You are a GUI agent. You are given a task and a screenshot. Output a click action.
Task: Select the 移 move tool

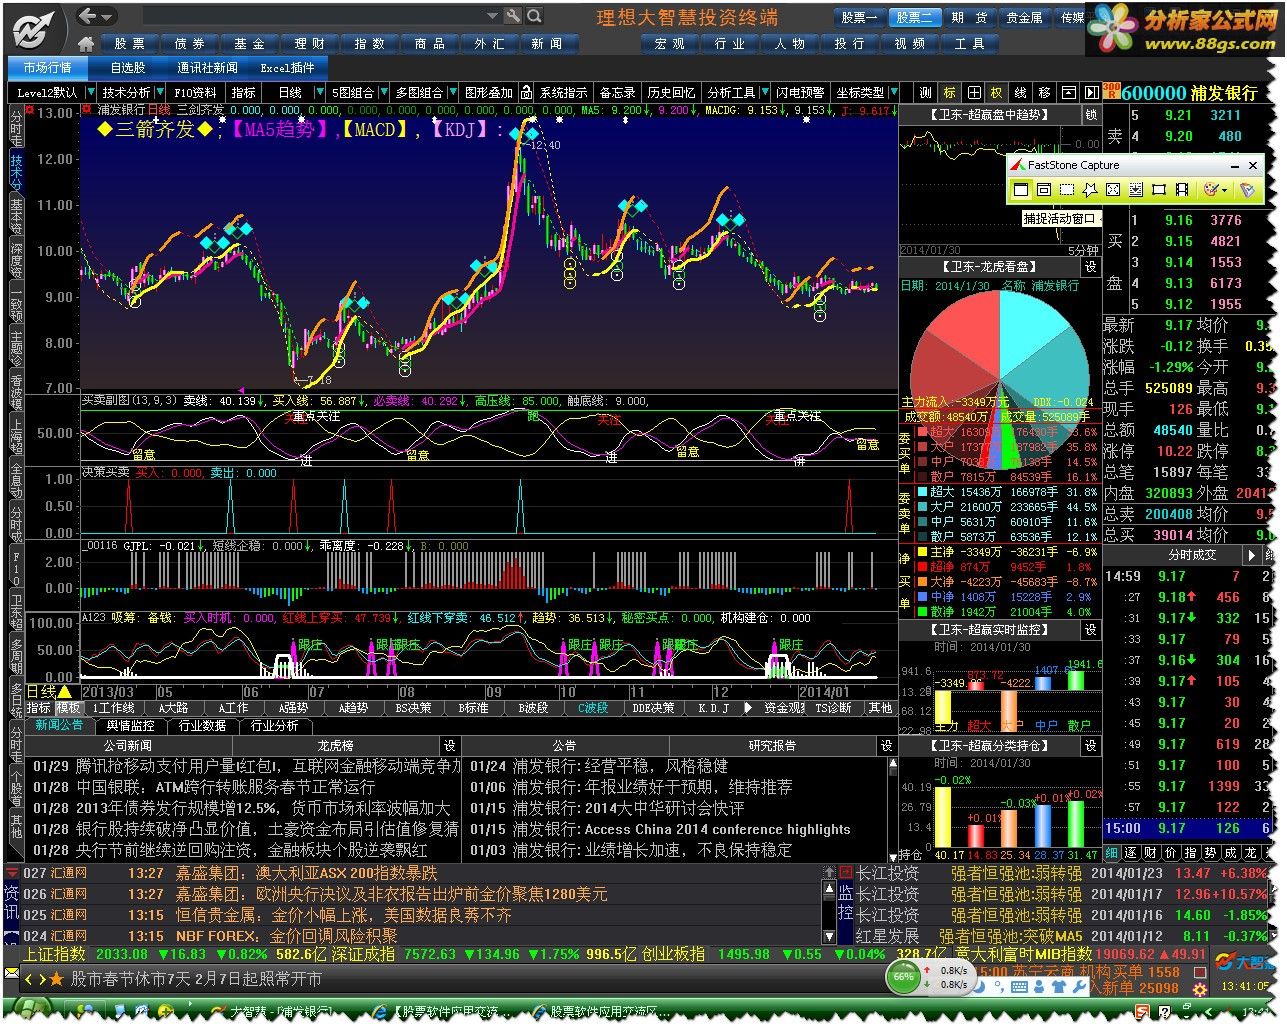click(x=1044, y=92)
